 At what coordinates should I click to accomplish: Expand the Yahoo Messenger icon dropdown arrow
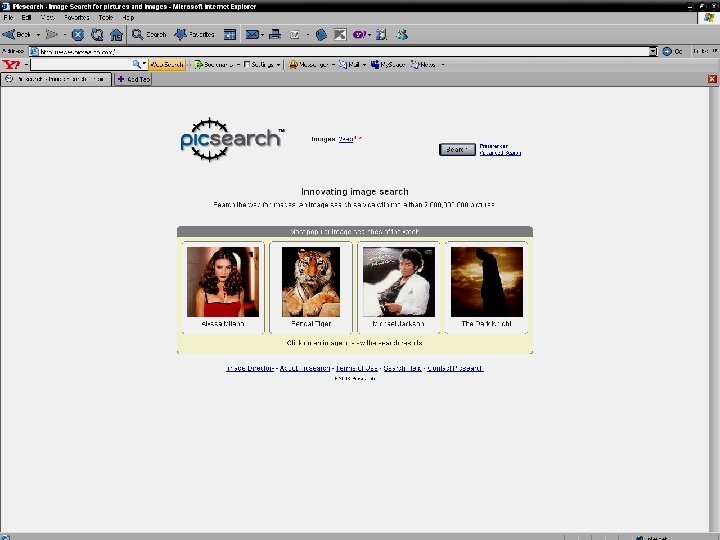tap(369, 34)
